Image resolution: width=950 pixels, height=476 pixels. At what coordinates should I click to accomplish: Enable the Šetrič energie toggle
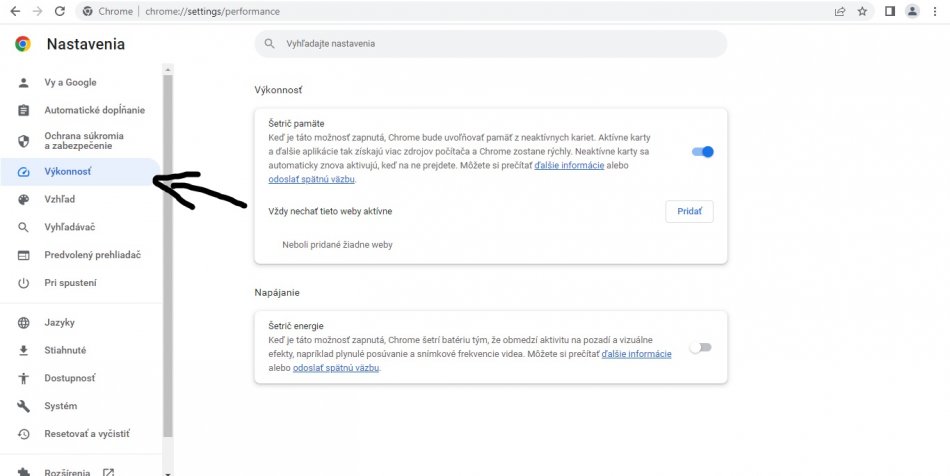701,347
